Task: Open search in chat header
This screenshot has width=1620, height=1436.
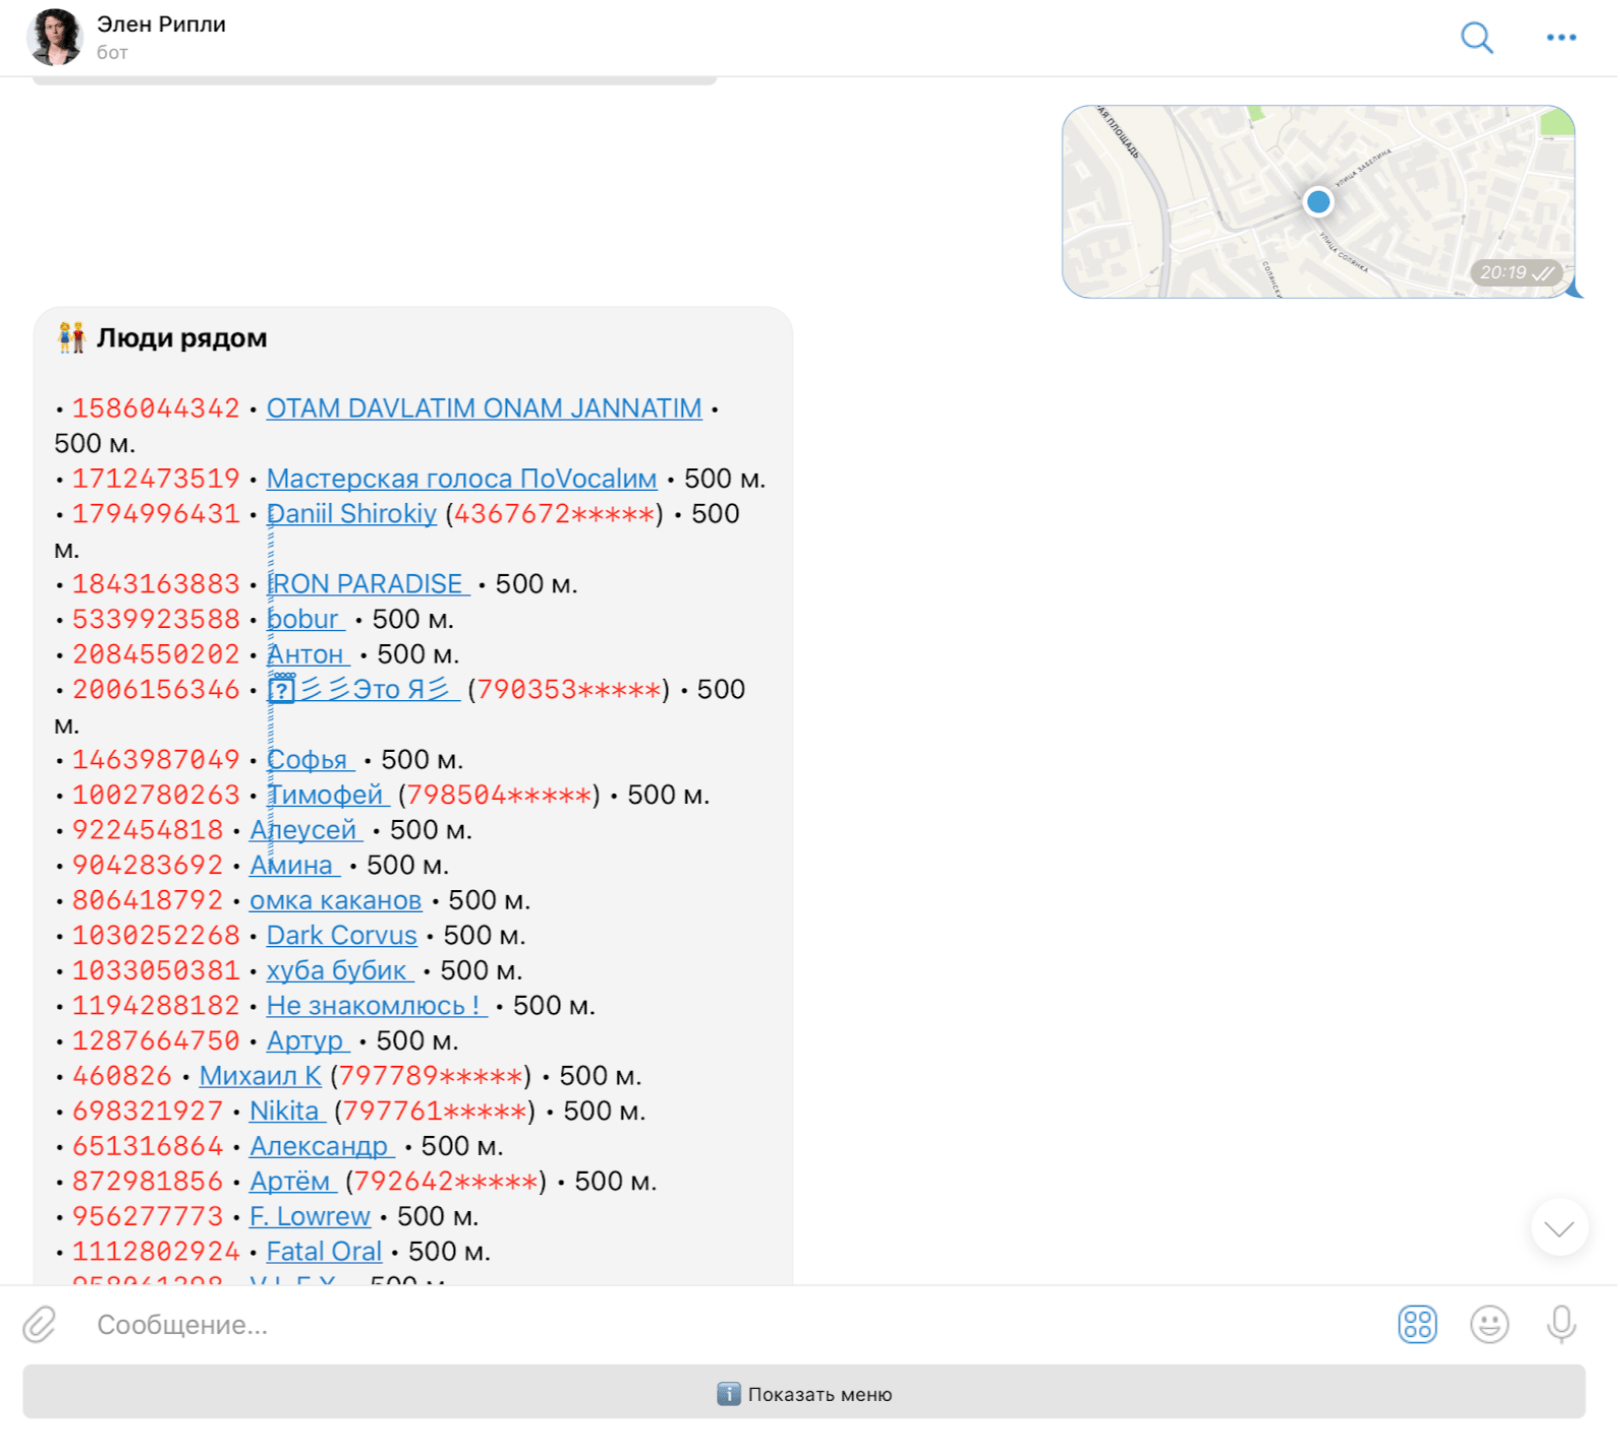Action: click(x=1476, y=38)
